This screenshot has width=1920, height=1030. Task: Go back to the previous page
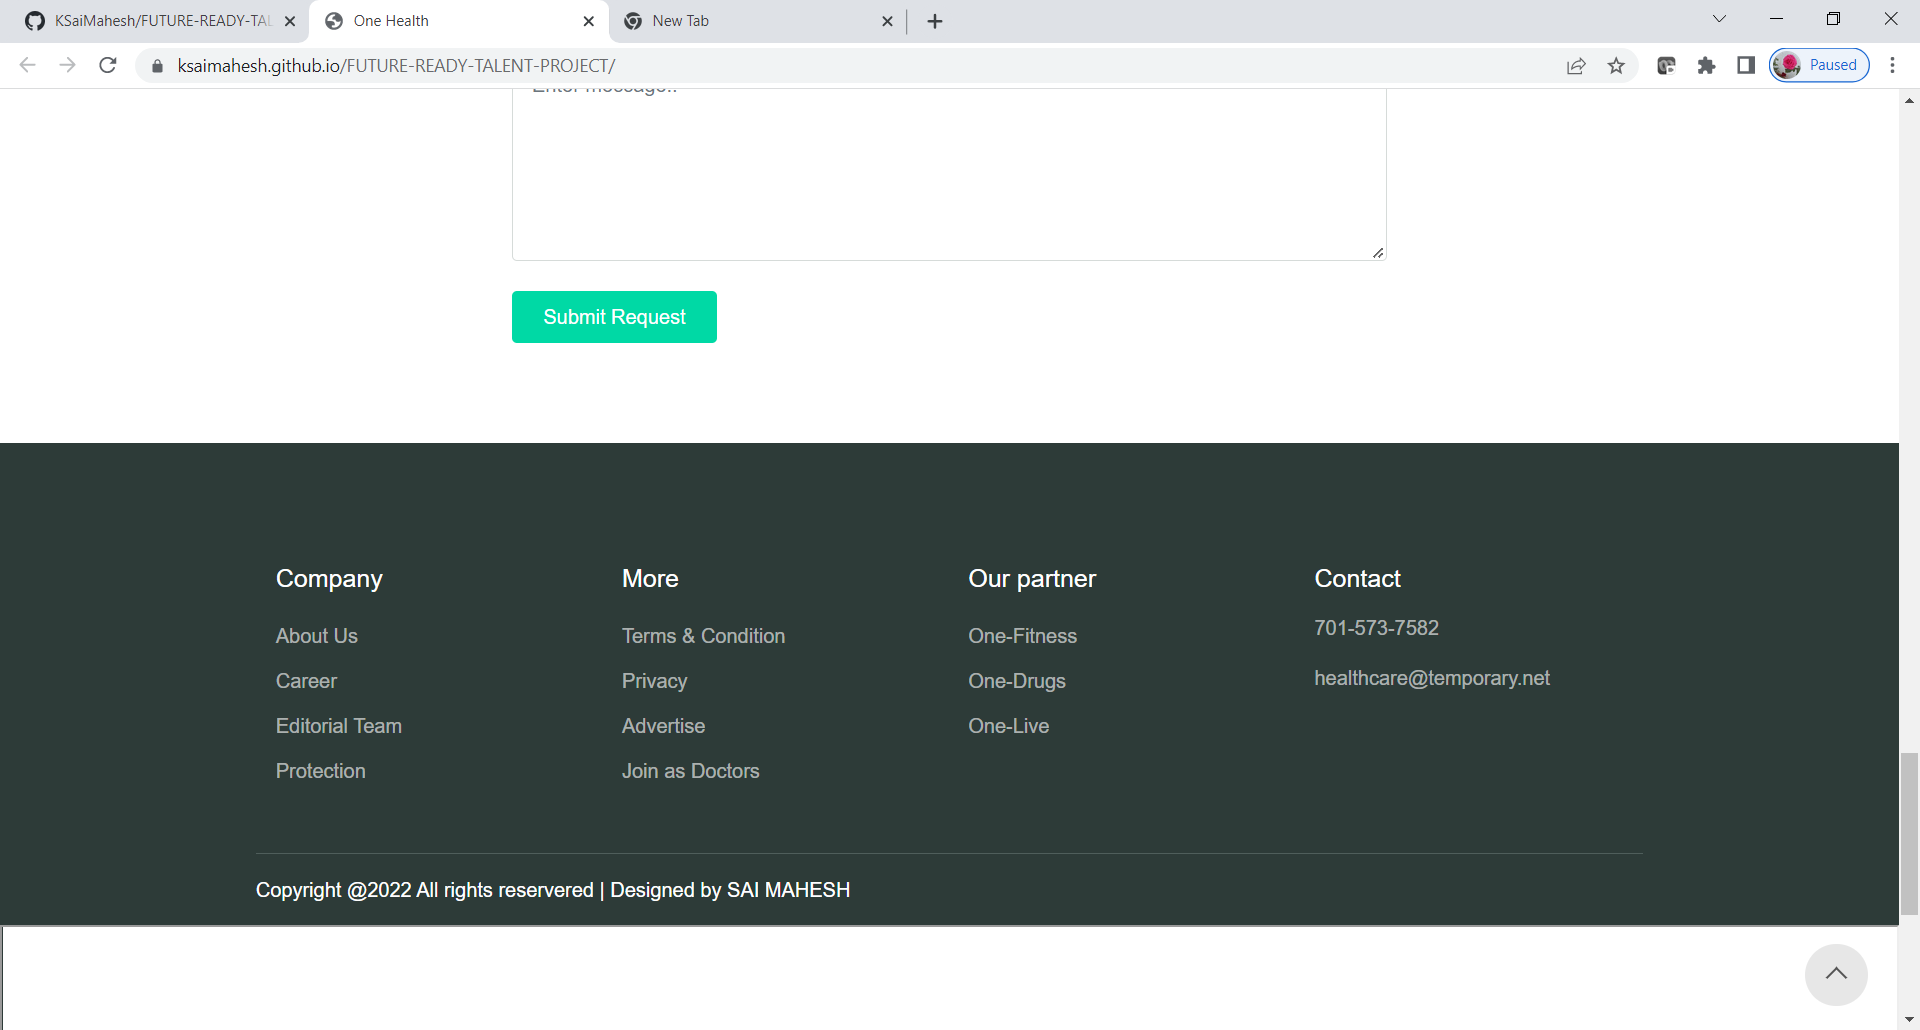[28, 65]
